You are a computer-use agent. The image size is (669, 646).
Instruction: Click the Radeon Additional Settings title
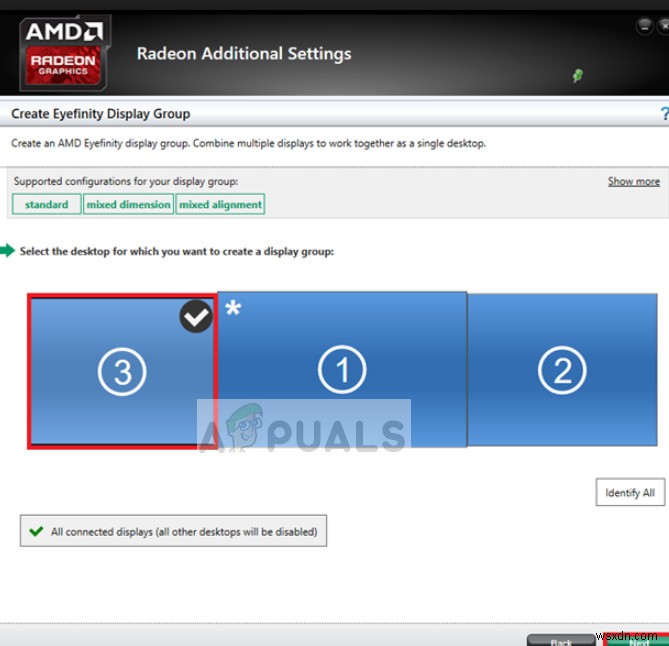click(244, 54)
